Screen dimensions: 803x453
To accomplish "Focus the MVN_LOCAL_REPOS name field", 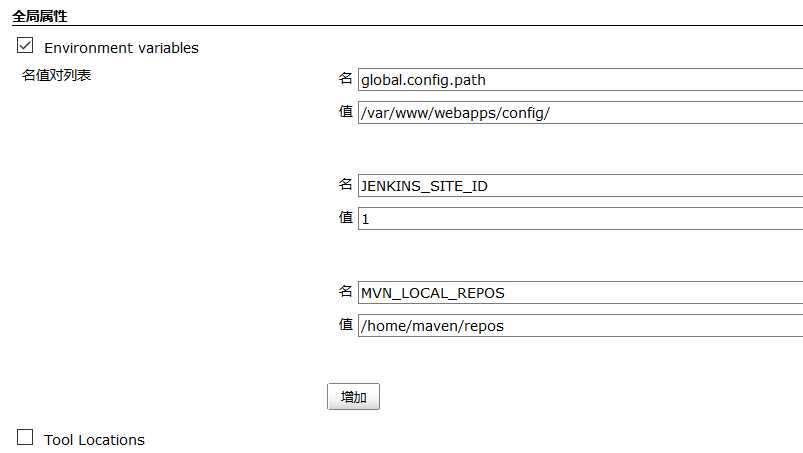I will click(580, 293).
